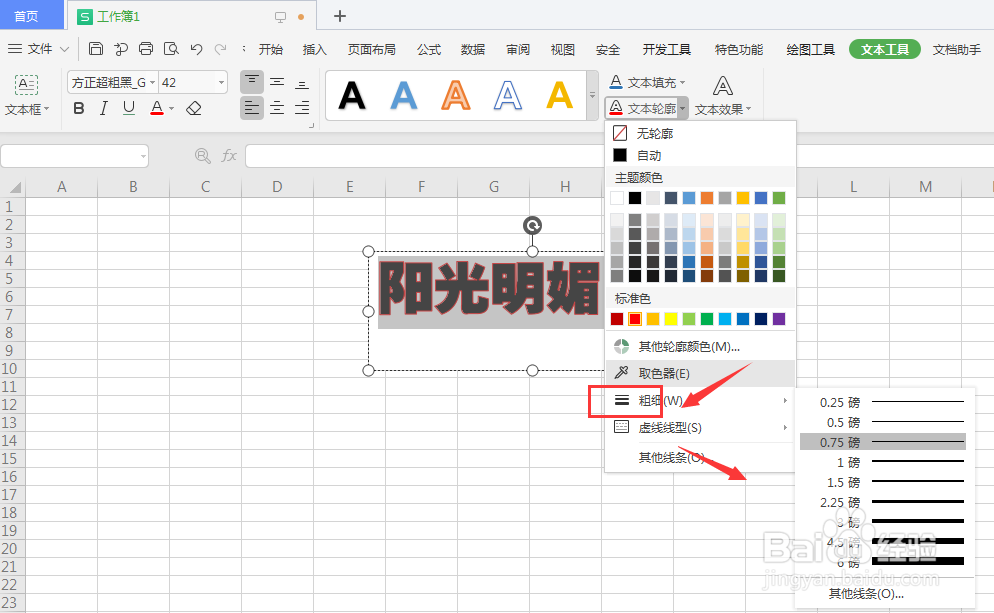Select 无轮廓 (No Outline) option
This screenshot has width=994, height=613.
click(700, 133)
